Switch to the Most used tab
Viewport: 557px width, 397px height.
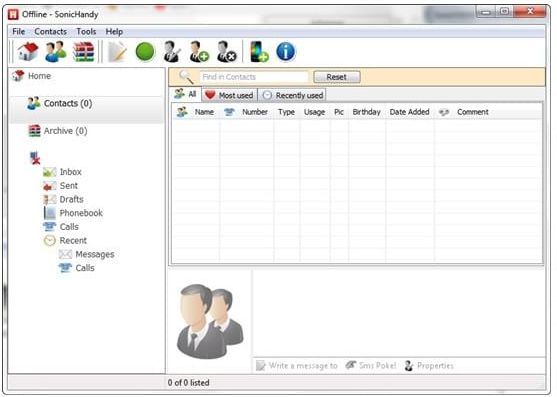point(229,95)
